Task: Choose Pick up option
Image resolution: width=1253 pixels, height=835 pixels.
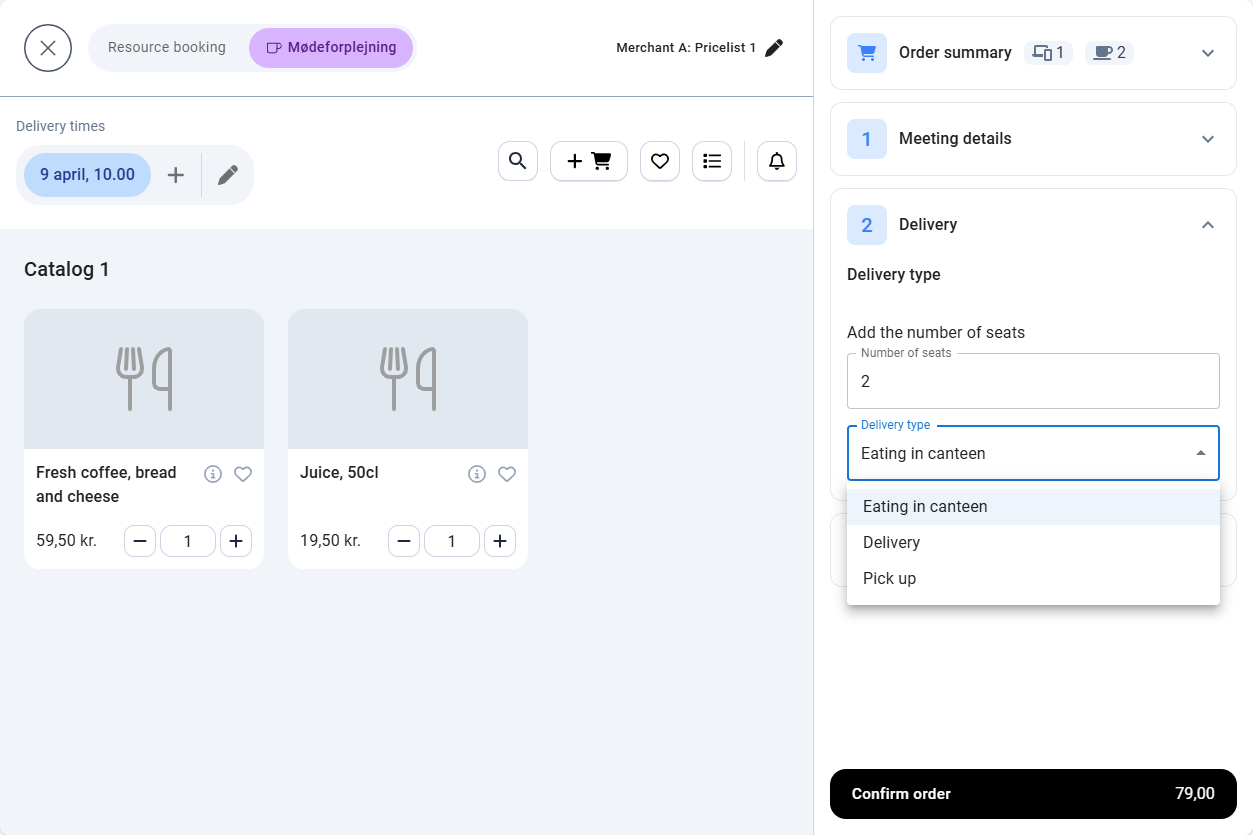Action: (1033, 578)
